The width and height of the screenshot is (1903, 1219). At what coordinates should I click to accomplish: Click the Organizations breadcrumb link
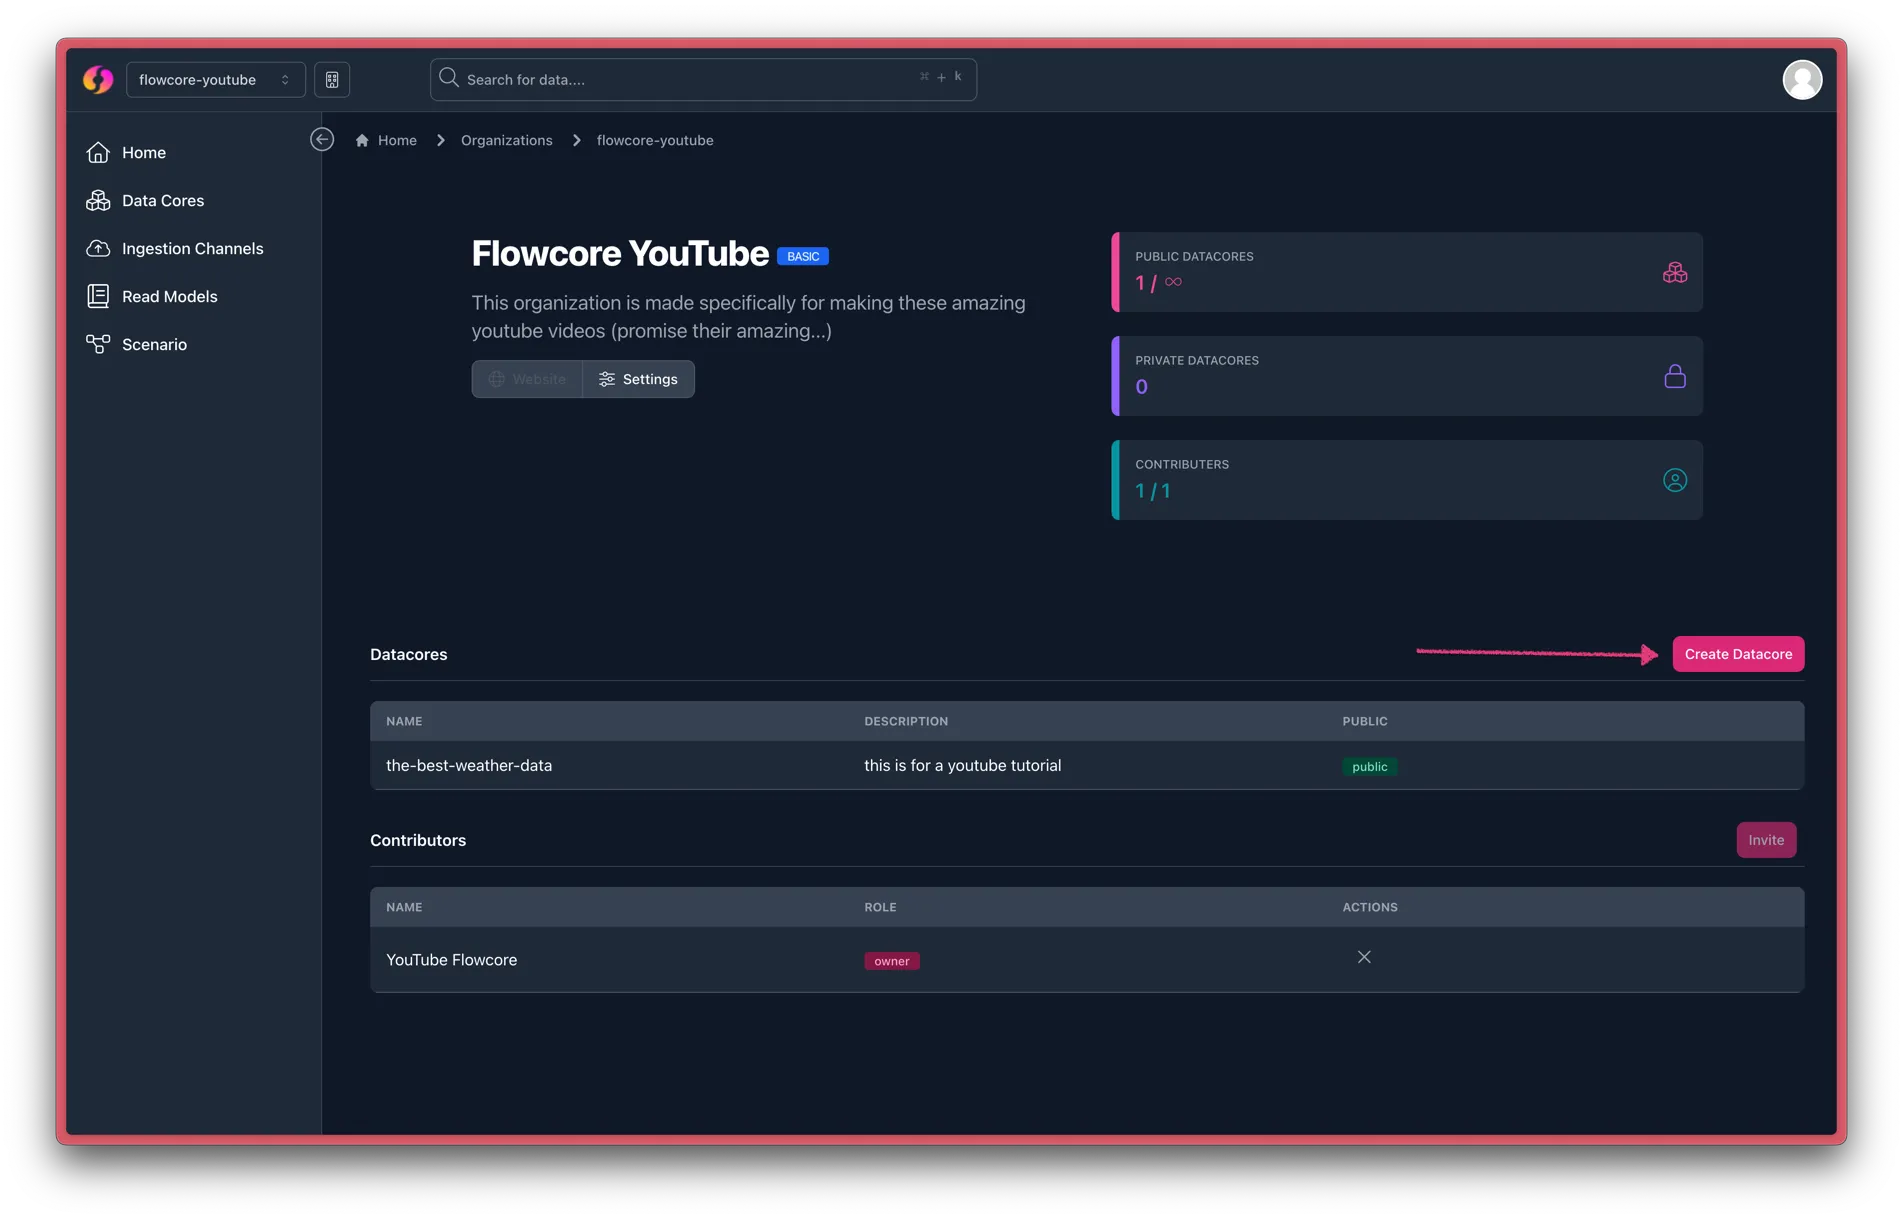point(506,141)
